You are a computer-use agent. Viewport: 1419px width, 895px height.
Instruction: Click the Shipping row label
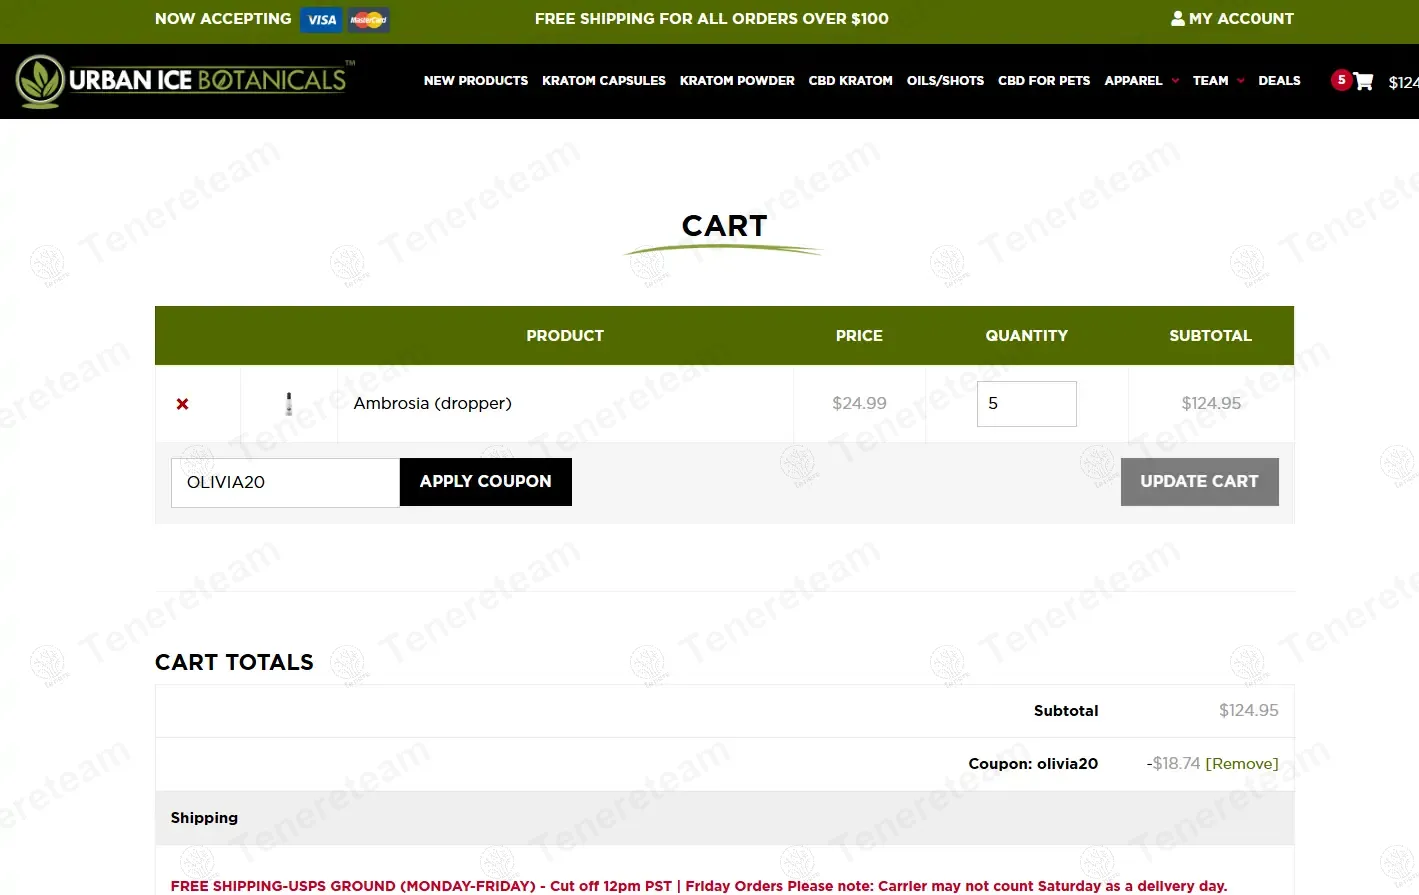[204, 818]
